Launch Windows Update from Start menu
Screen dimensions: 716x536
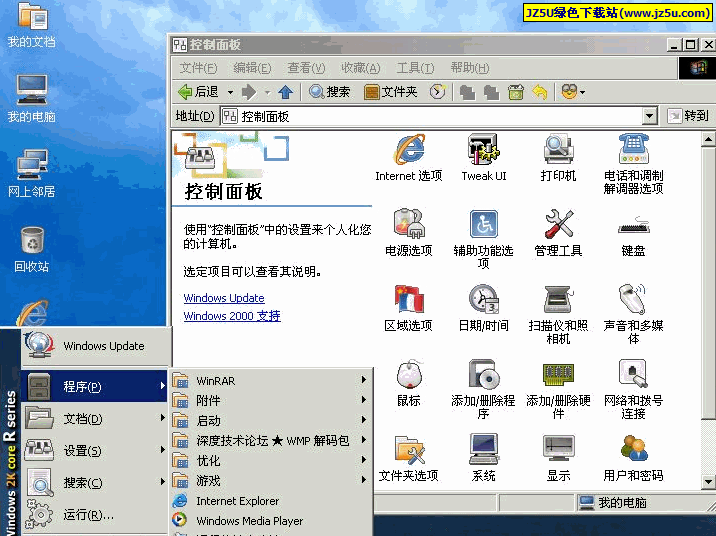point(94,346)
